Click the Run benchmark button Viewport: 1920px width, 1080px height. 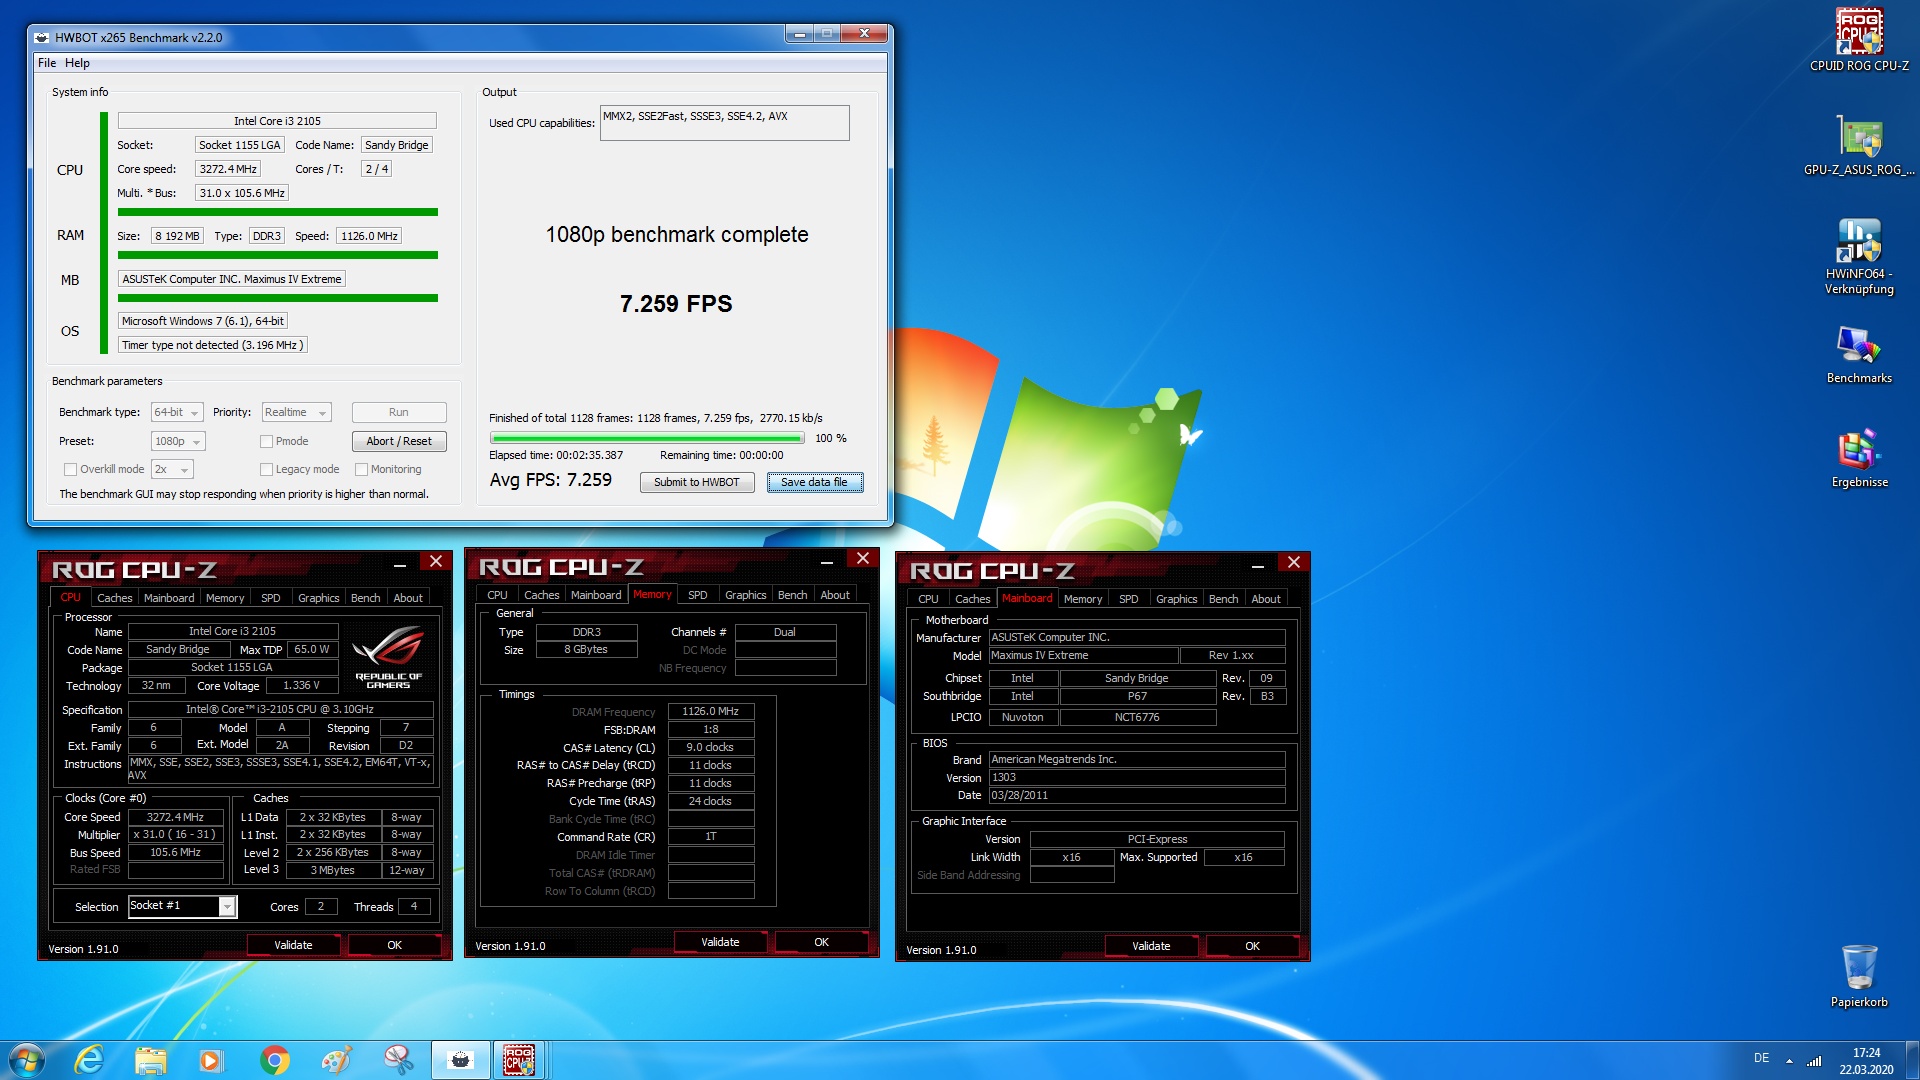point(398,412)
